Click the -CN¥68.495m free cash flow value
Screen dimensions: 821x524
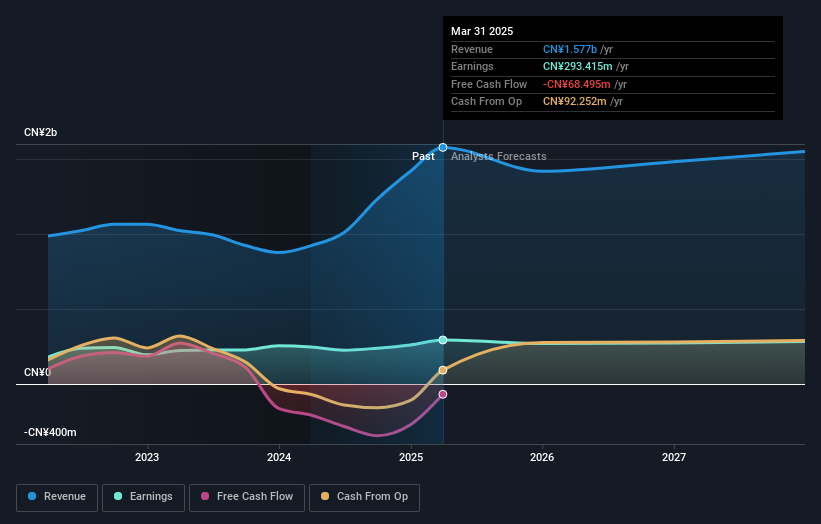click(x=576, y=84)
